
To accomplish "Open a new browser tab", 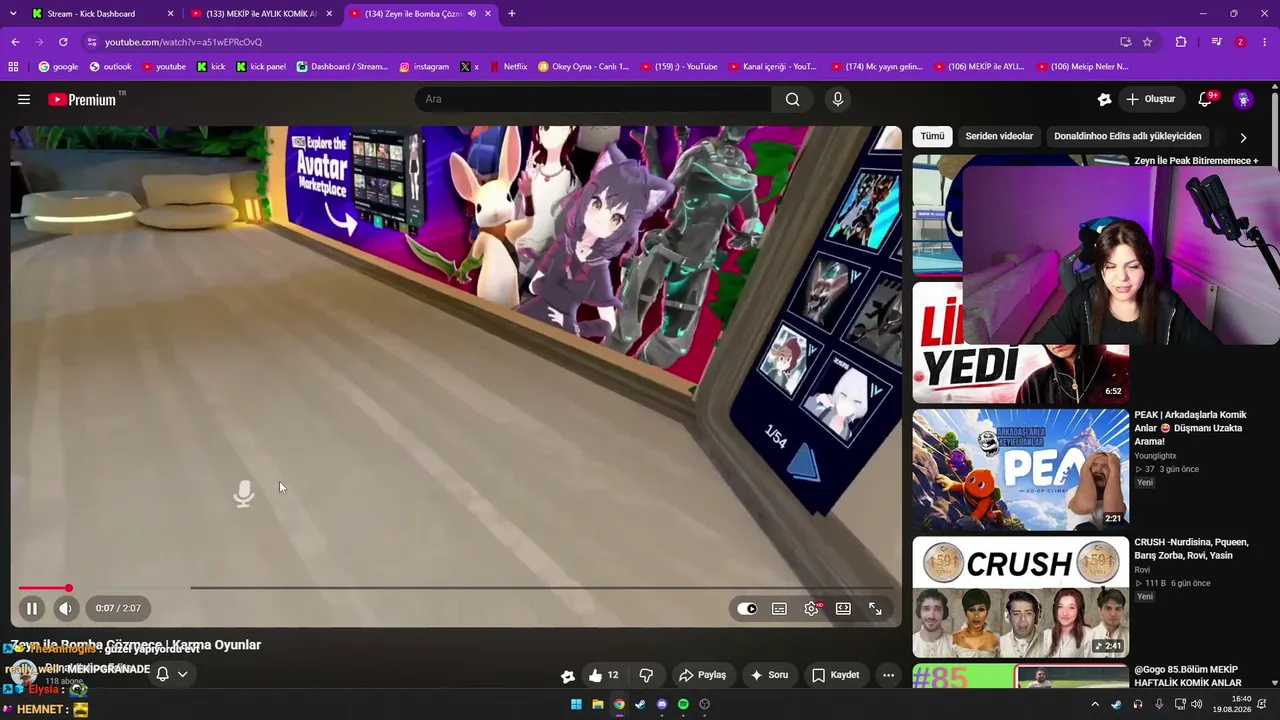I will click(x=512, y=14).
